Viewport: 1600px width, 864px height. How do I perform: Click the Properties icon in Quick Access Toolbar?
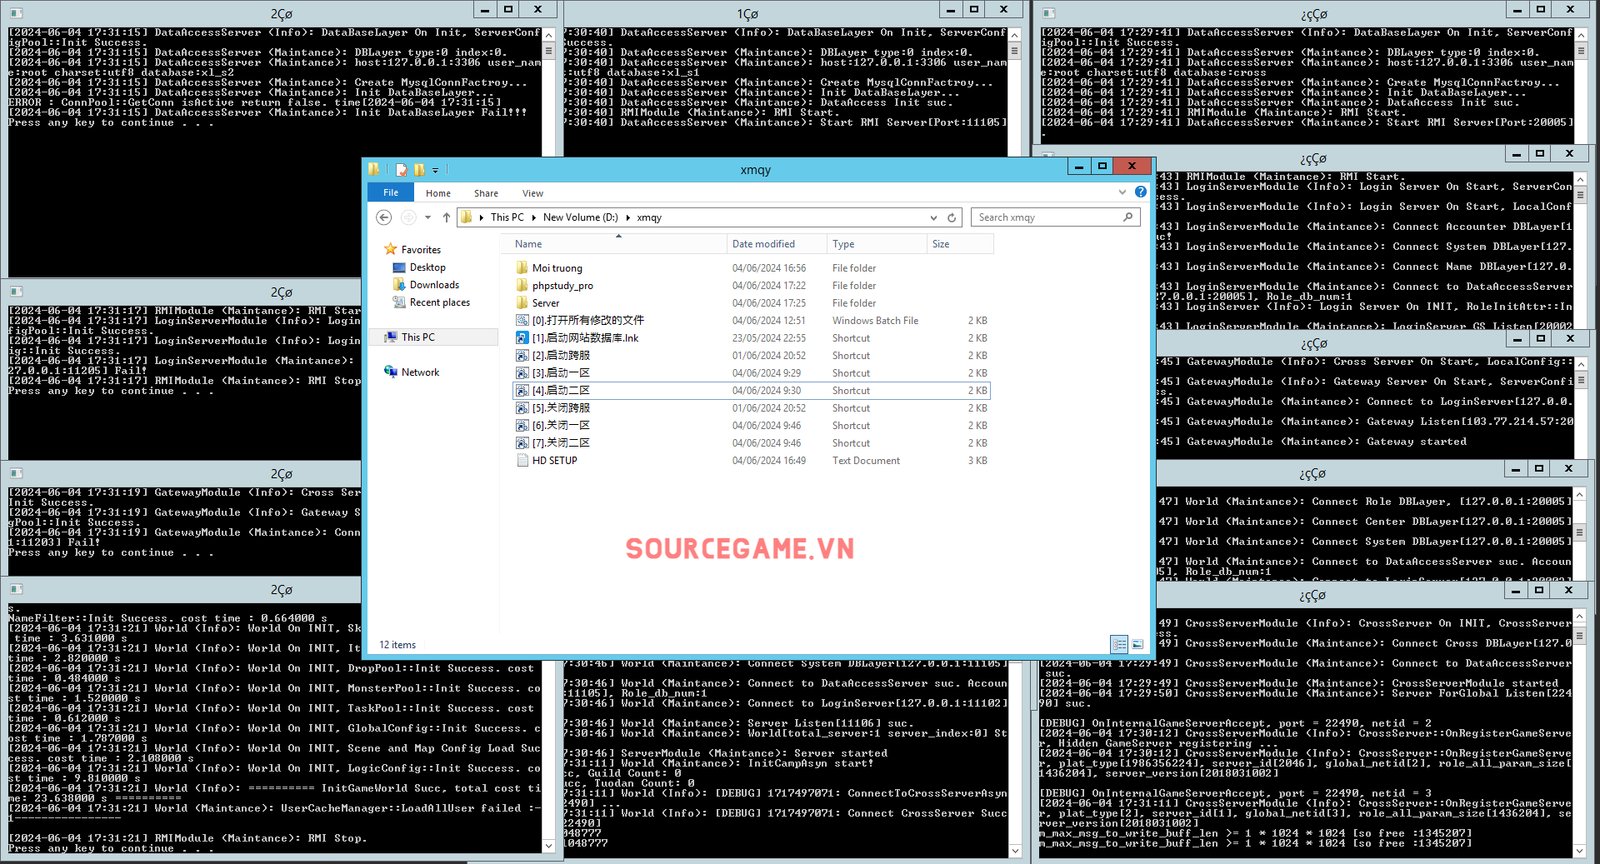click(401, 170)
